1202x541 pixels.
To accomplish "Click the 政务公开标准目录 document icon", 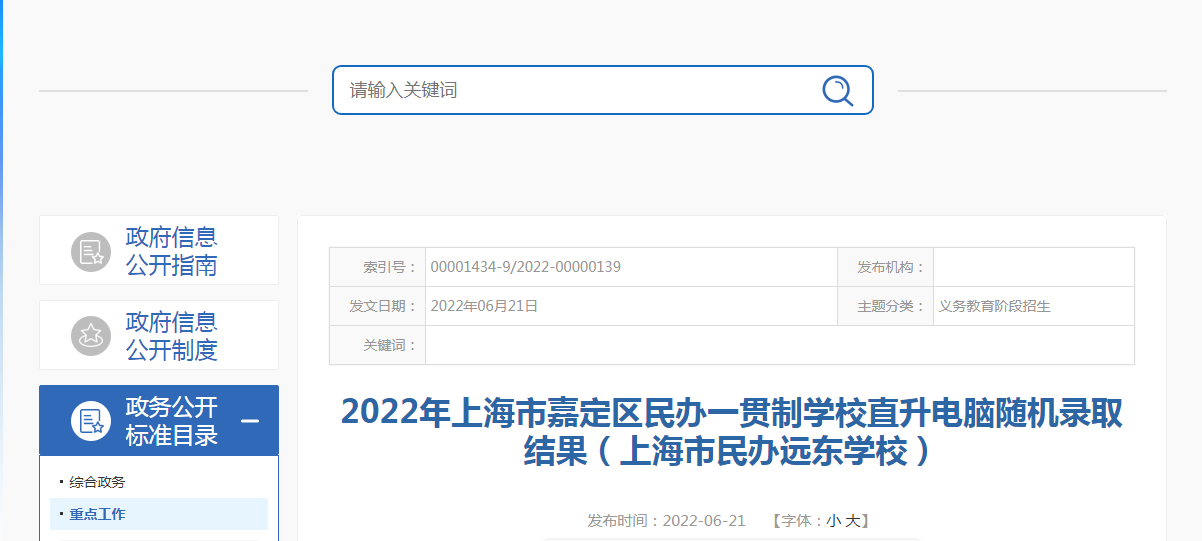I will pyautogui.click(x=91, y=421).
